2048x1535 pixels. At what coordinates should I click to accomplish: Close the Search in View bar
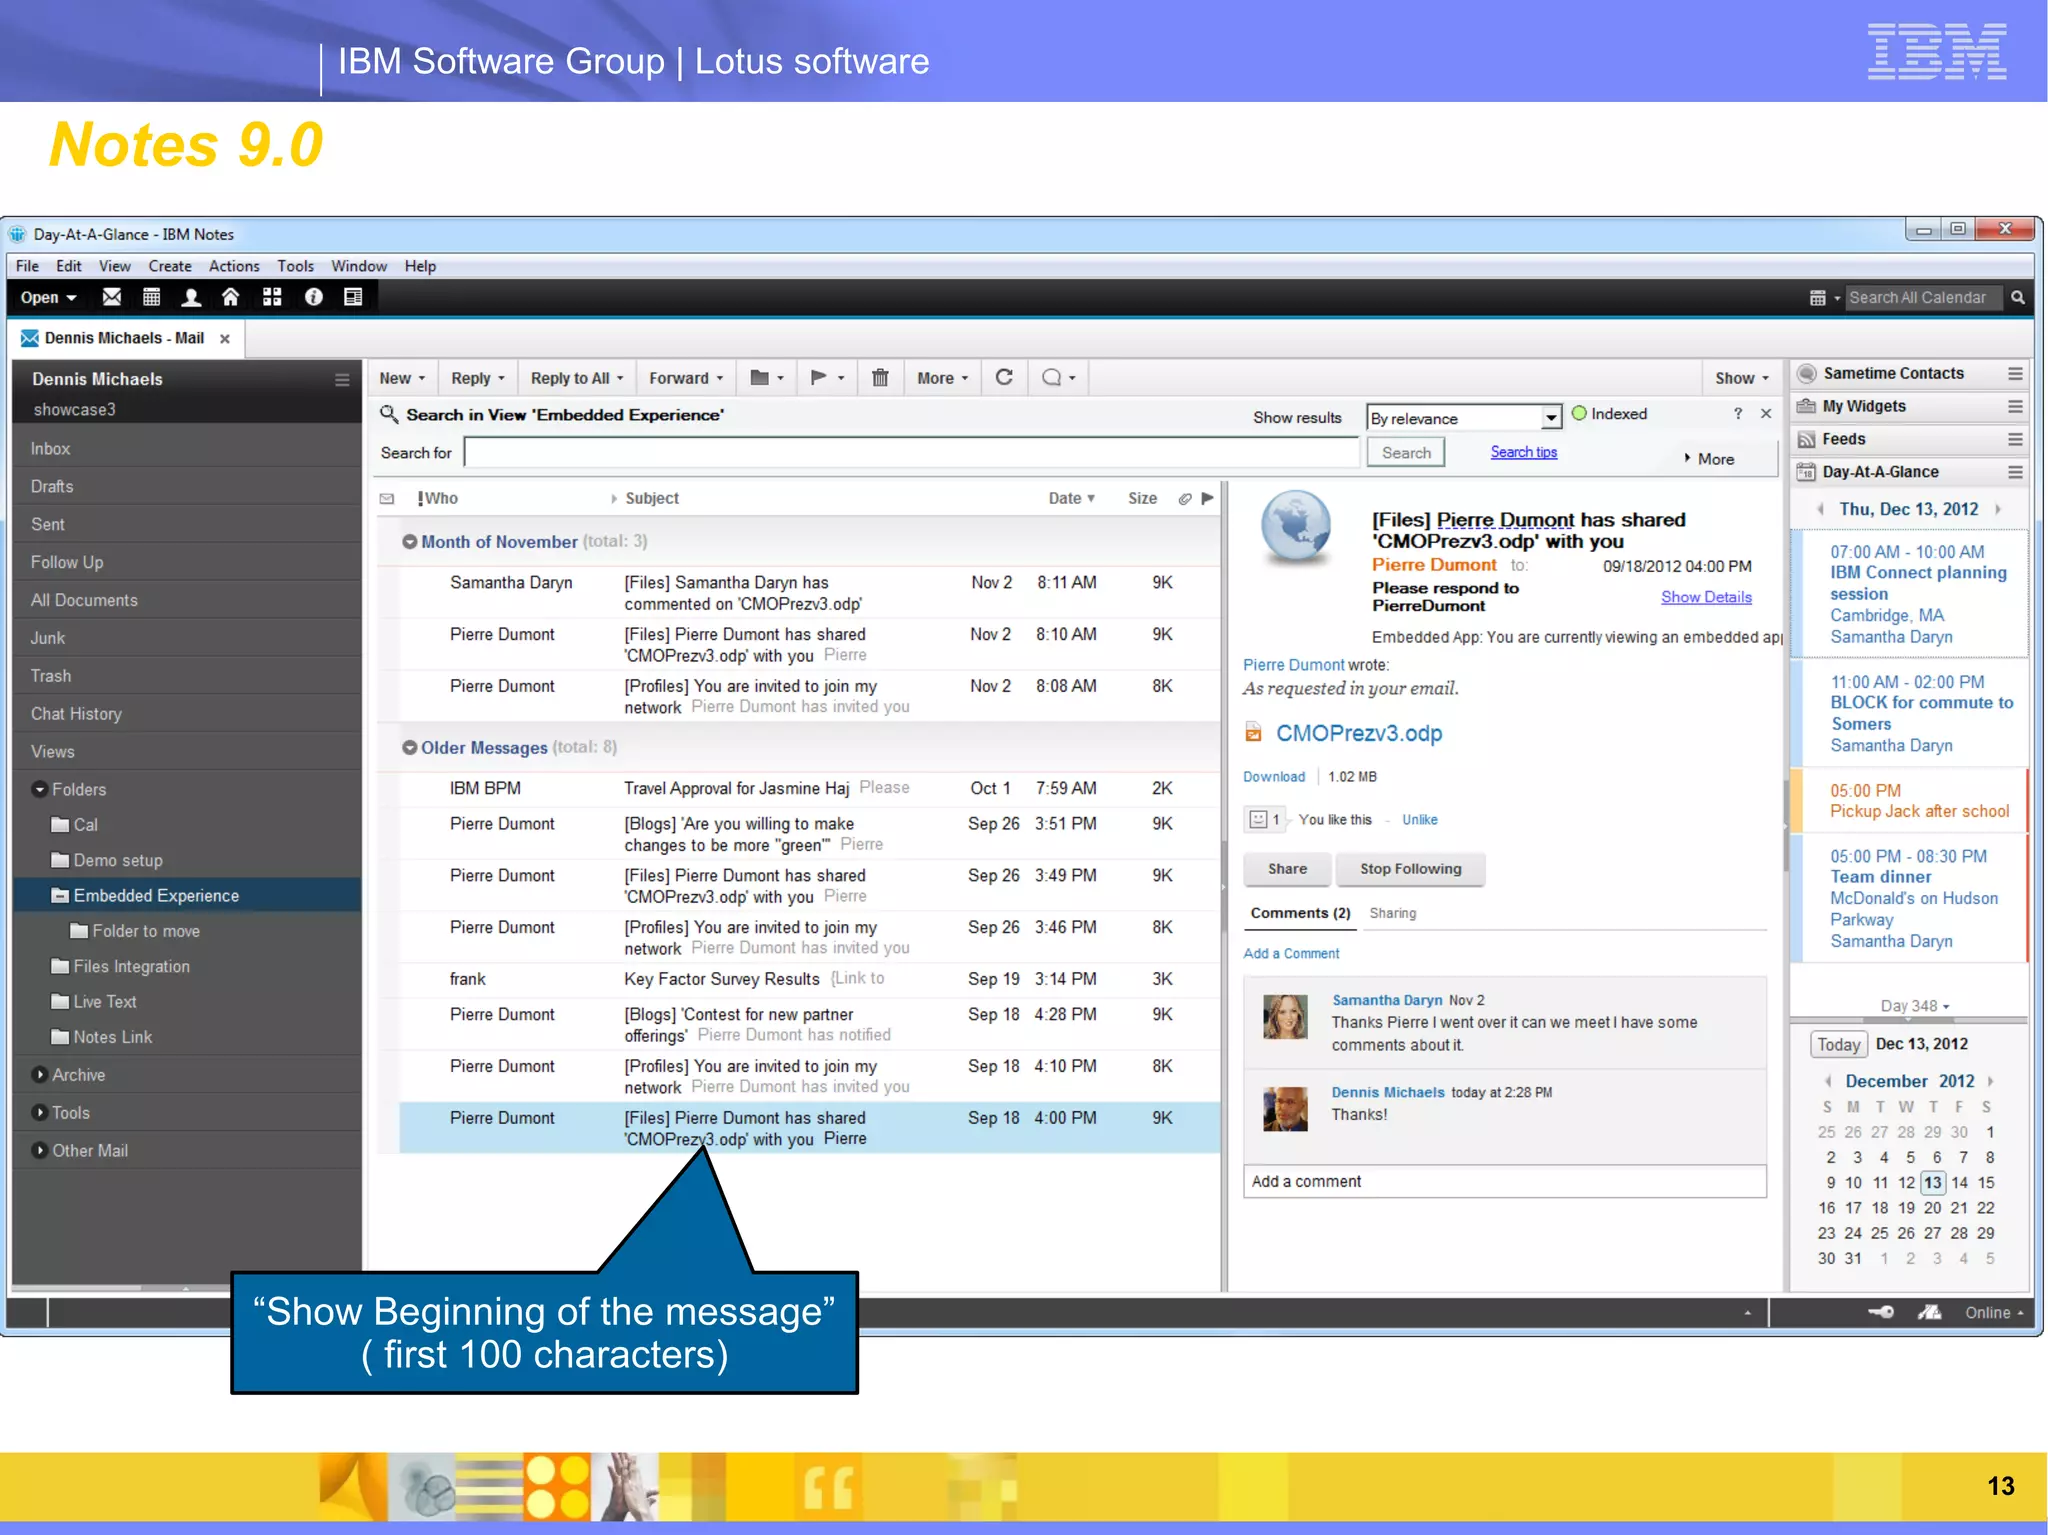pos(1766,414)
